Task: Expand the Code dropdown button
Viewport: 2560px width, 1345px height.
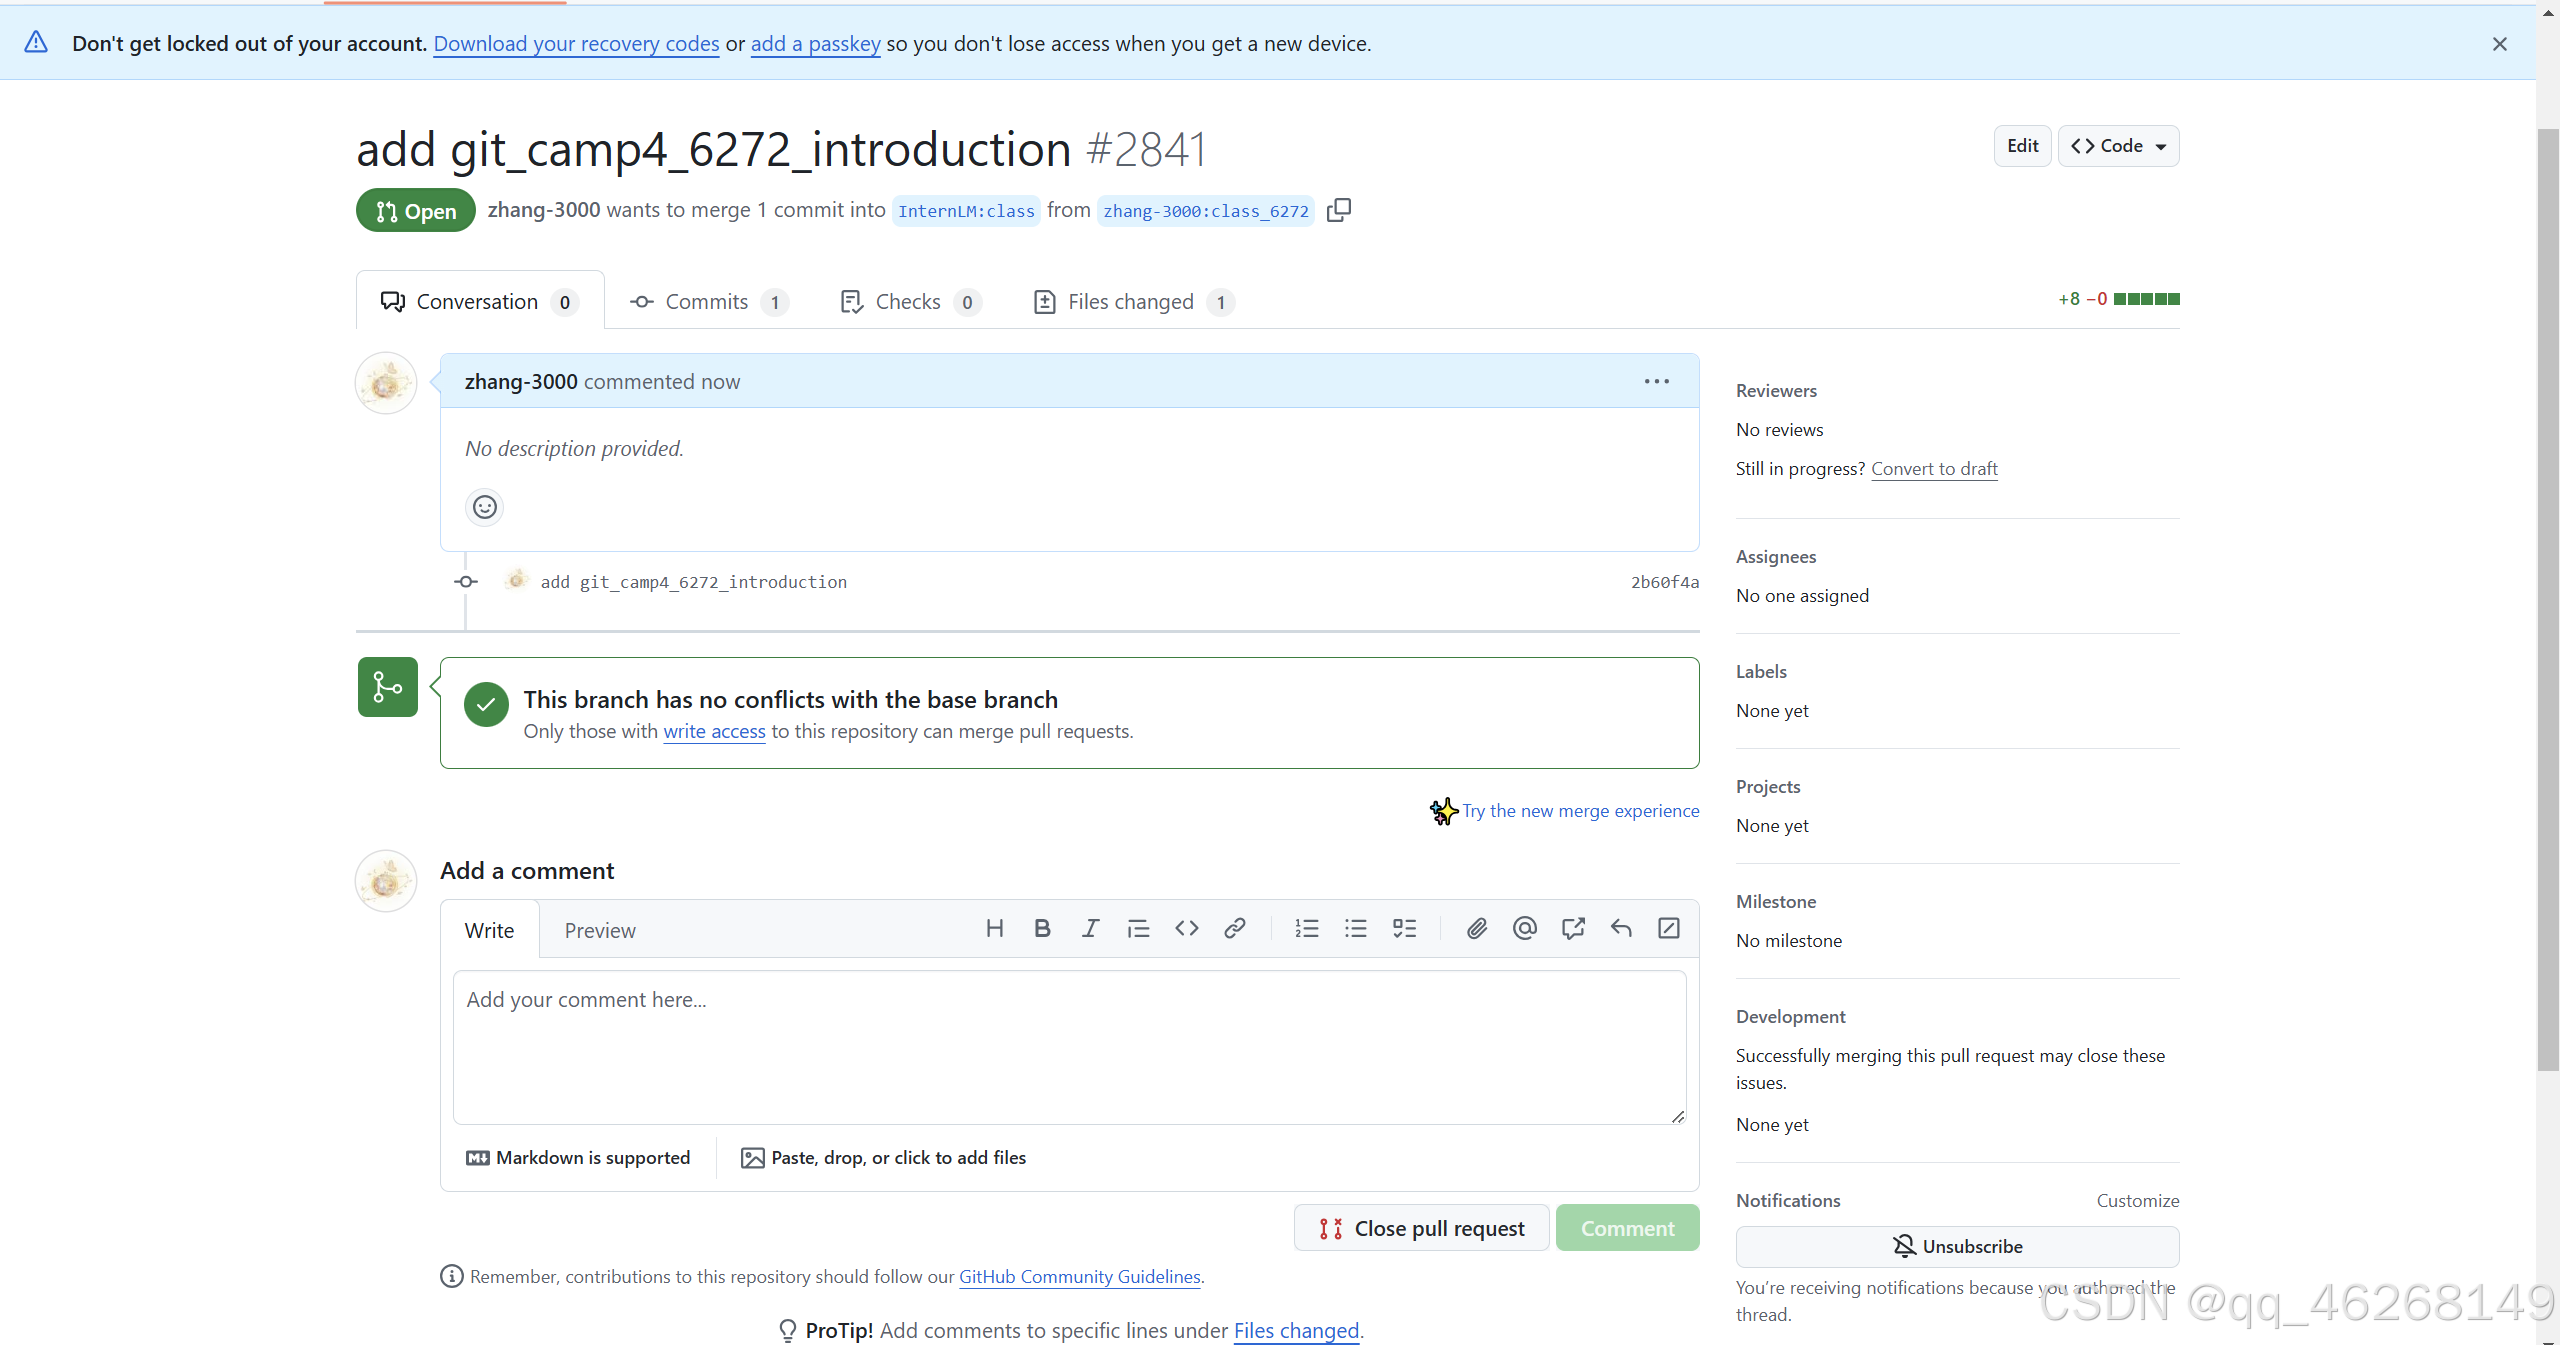Action: (x=2118, y=146)
